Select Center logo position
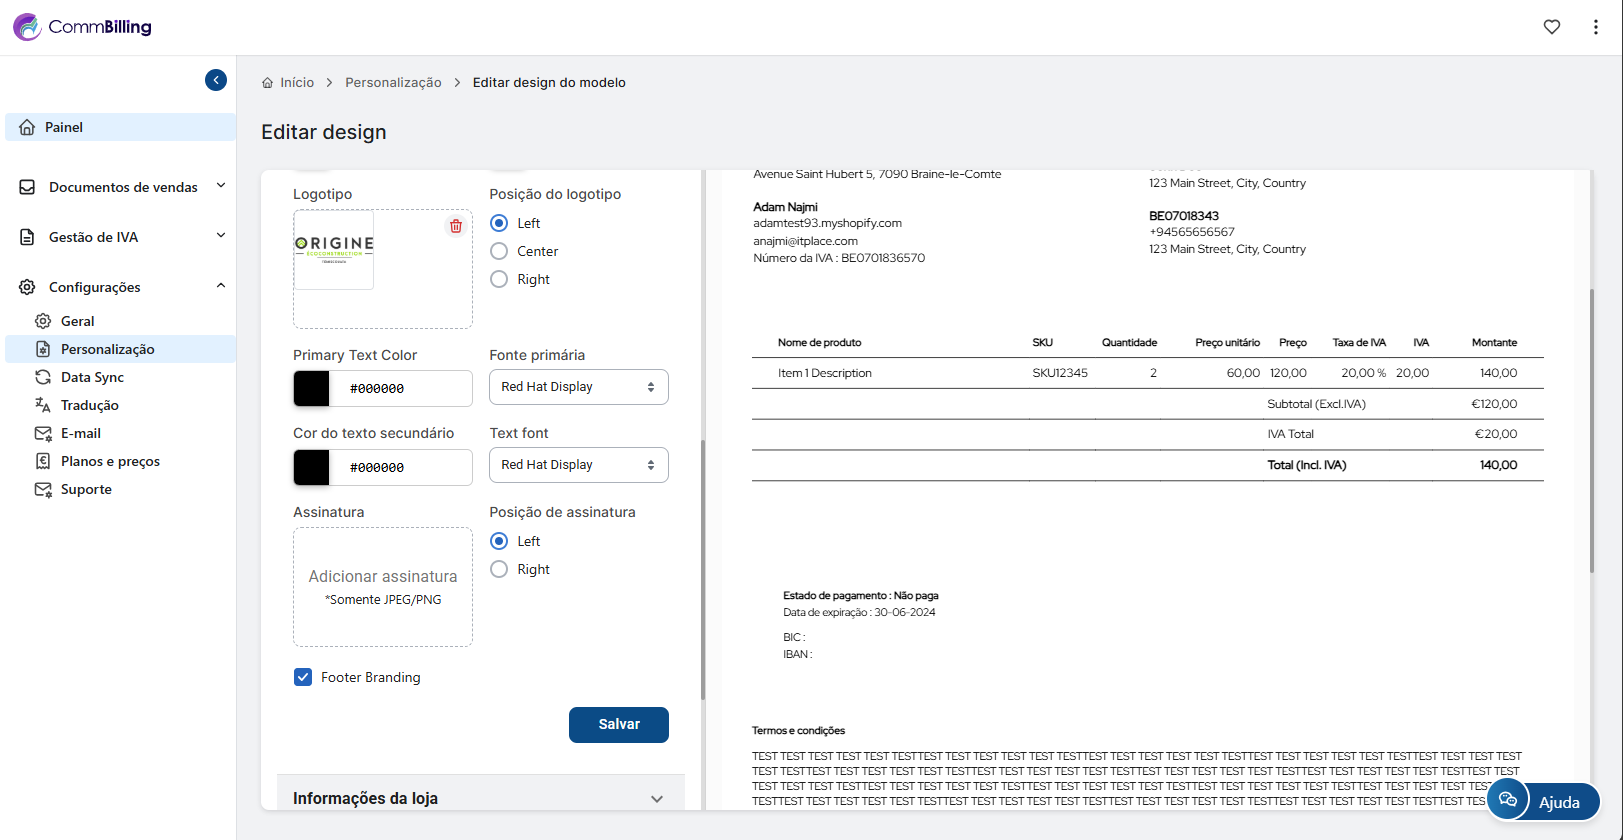The height and width of the screenshot is (840, 1623). 499,251
